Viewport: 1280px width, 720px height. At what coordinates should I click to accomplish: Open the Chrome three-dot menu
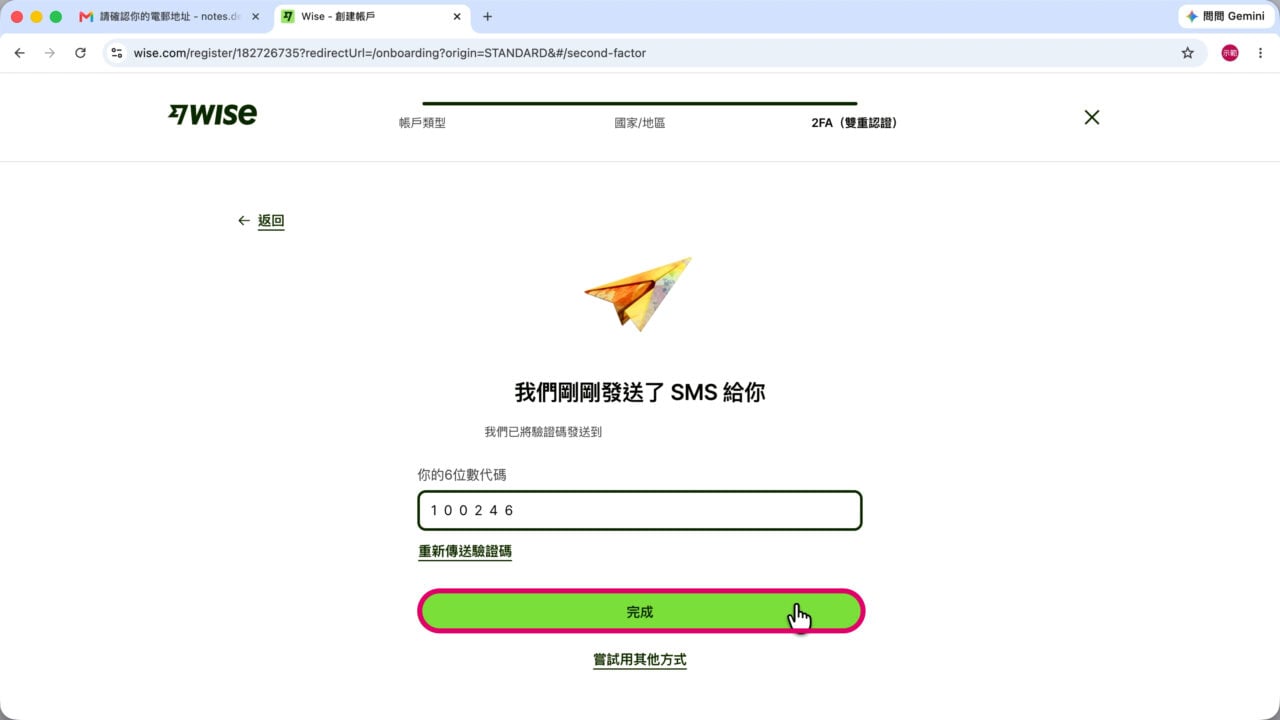pos(1260,53)
